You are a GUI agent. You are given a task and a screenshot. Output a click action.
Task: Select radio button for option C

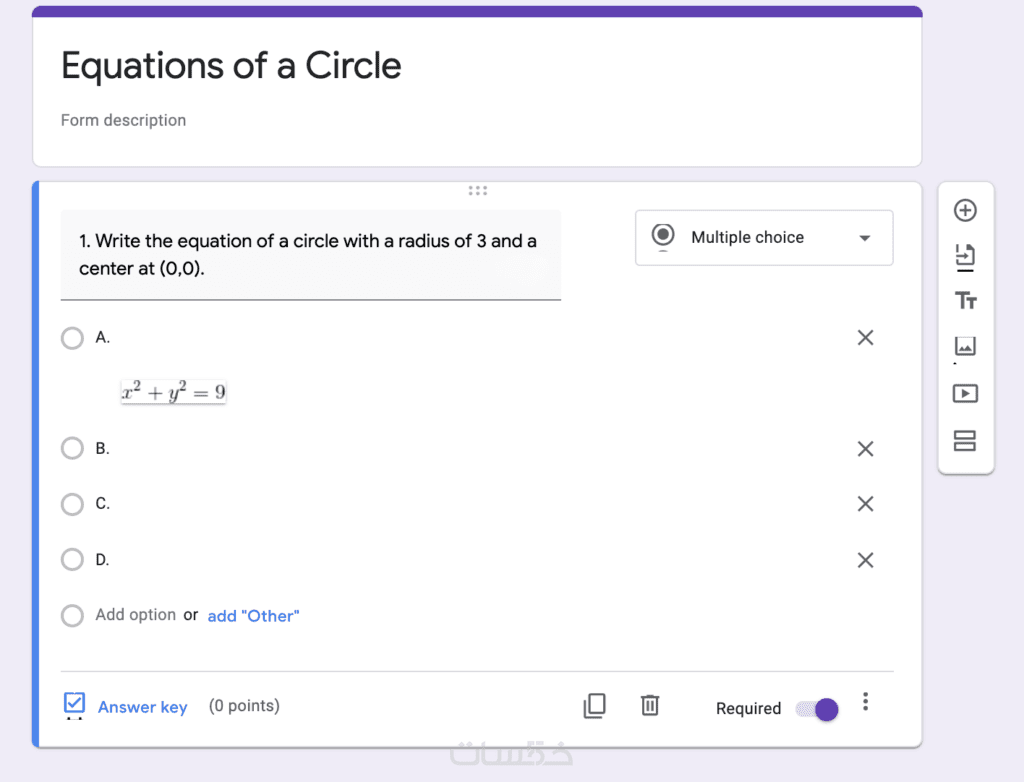tap(72, 504)
